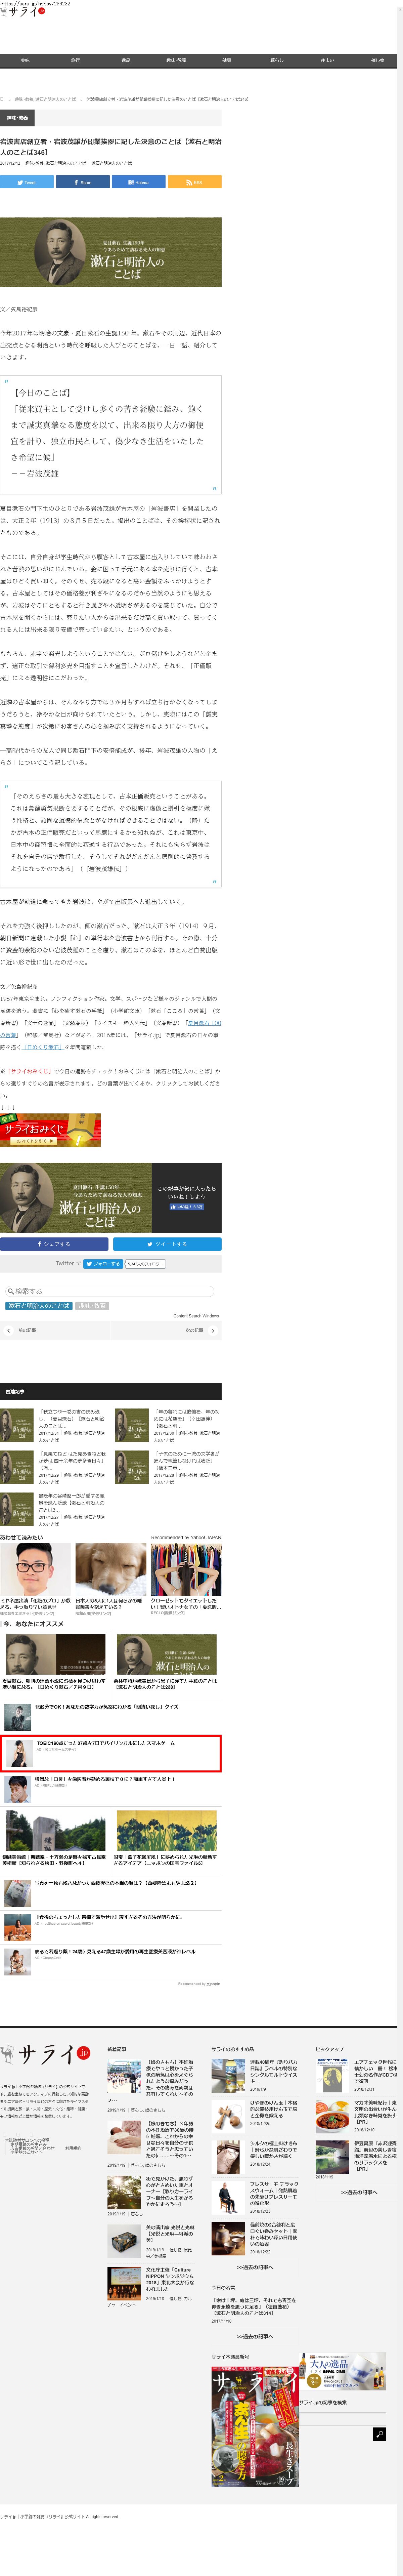Click the dark 趣味・教養 category label above the headline

pos(17,118)
